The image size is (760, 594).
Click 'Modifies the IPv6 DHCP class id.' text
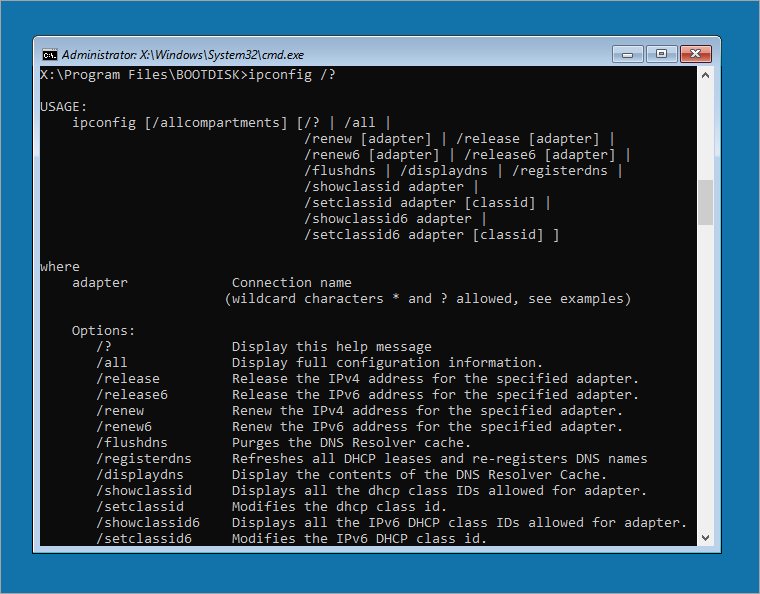click(359, 538)
